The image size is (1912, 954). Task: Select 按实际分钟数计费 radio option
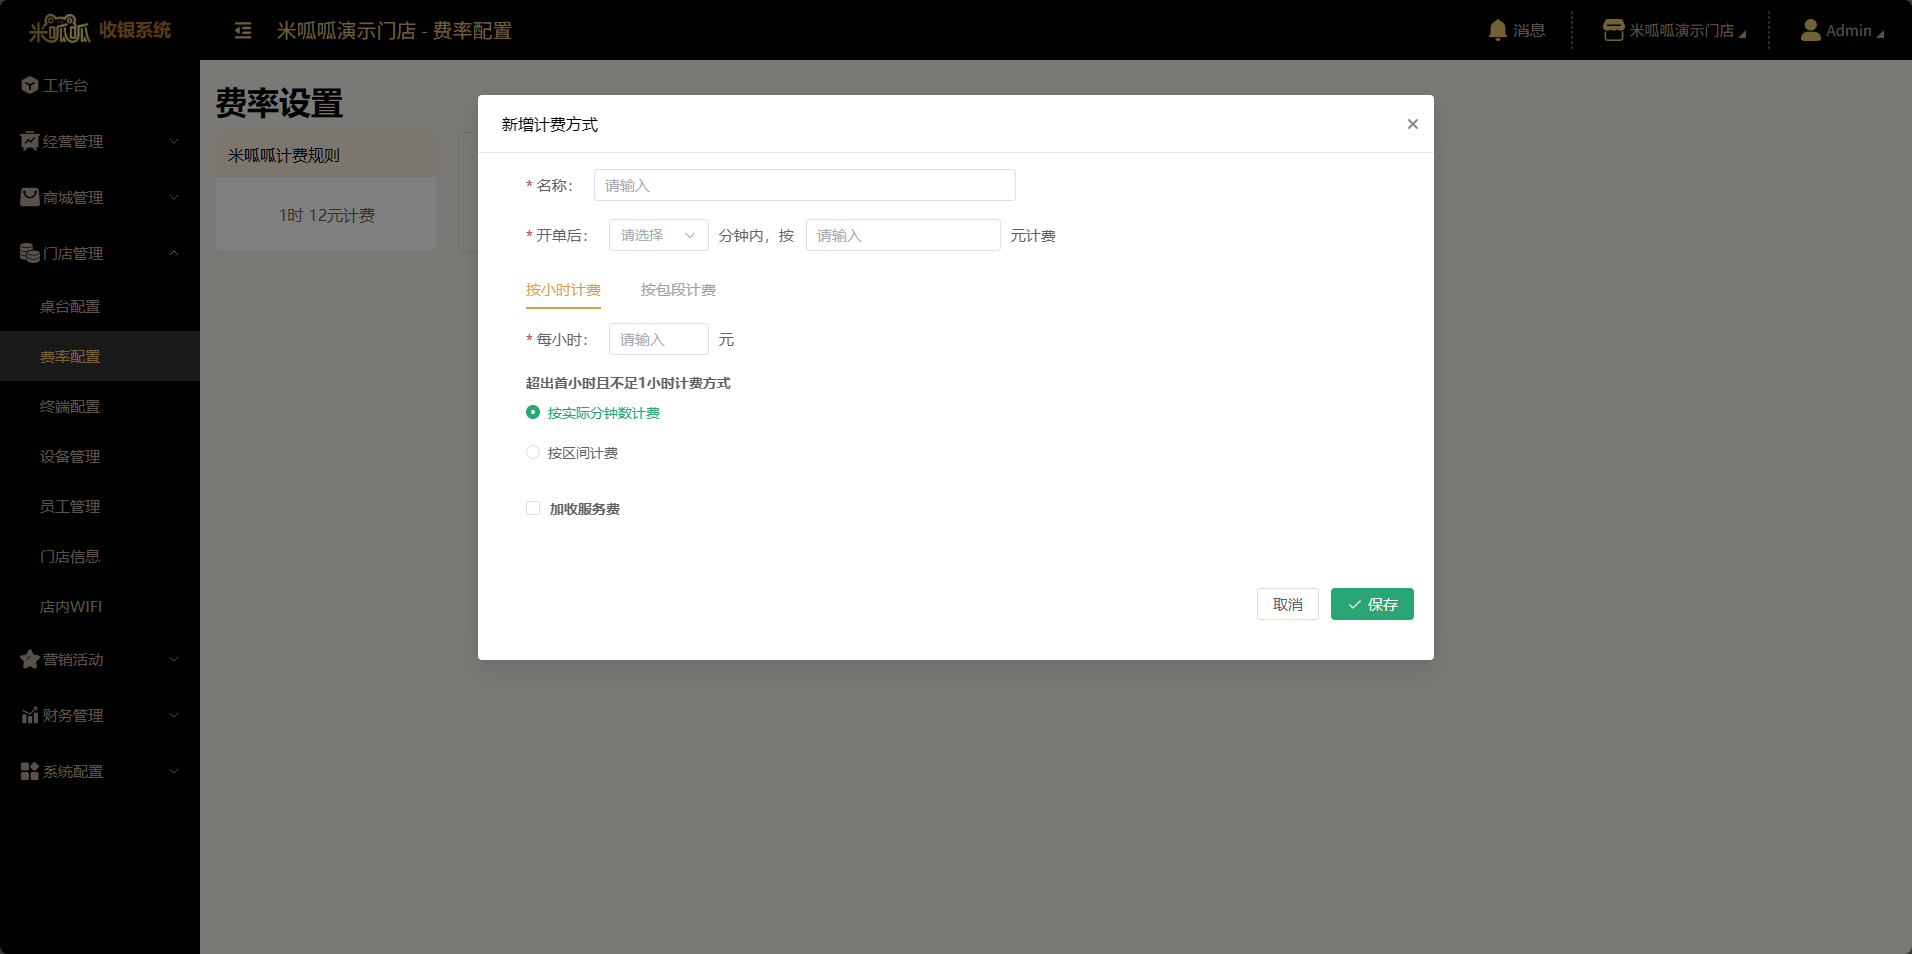(x=533, y=412)
